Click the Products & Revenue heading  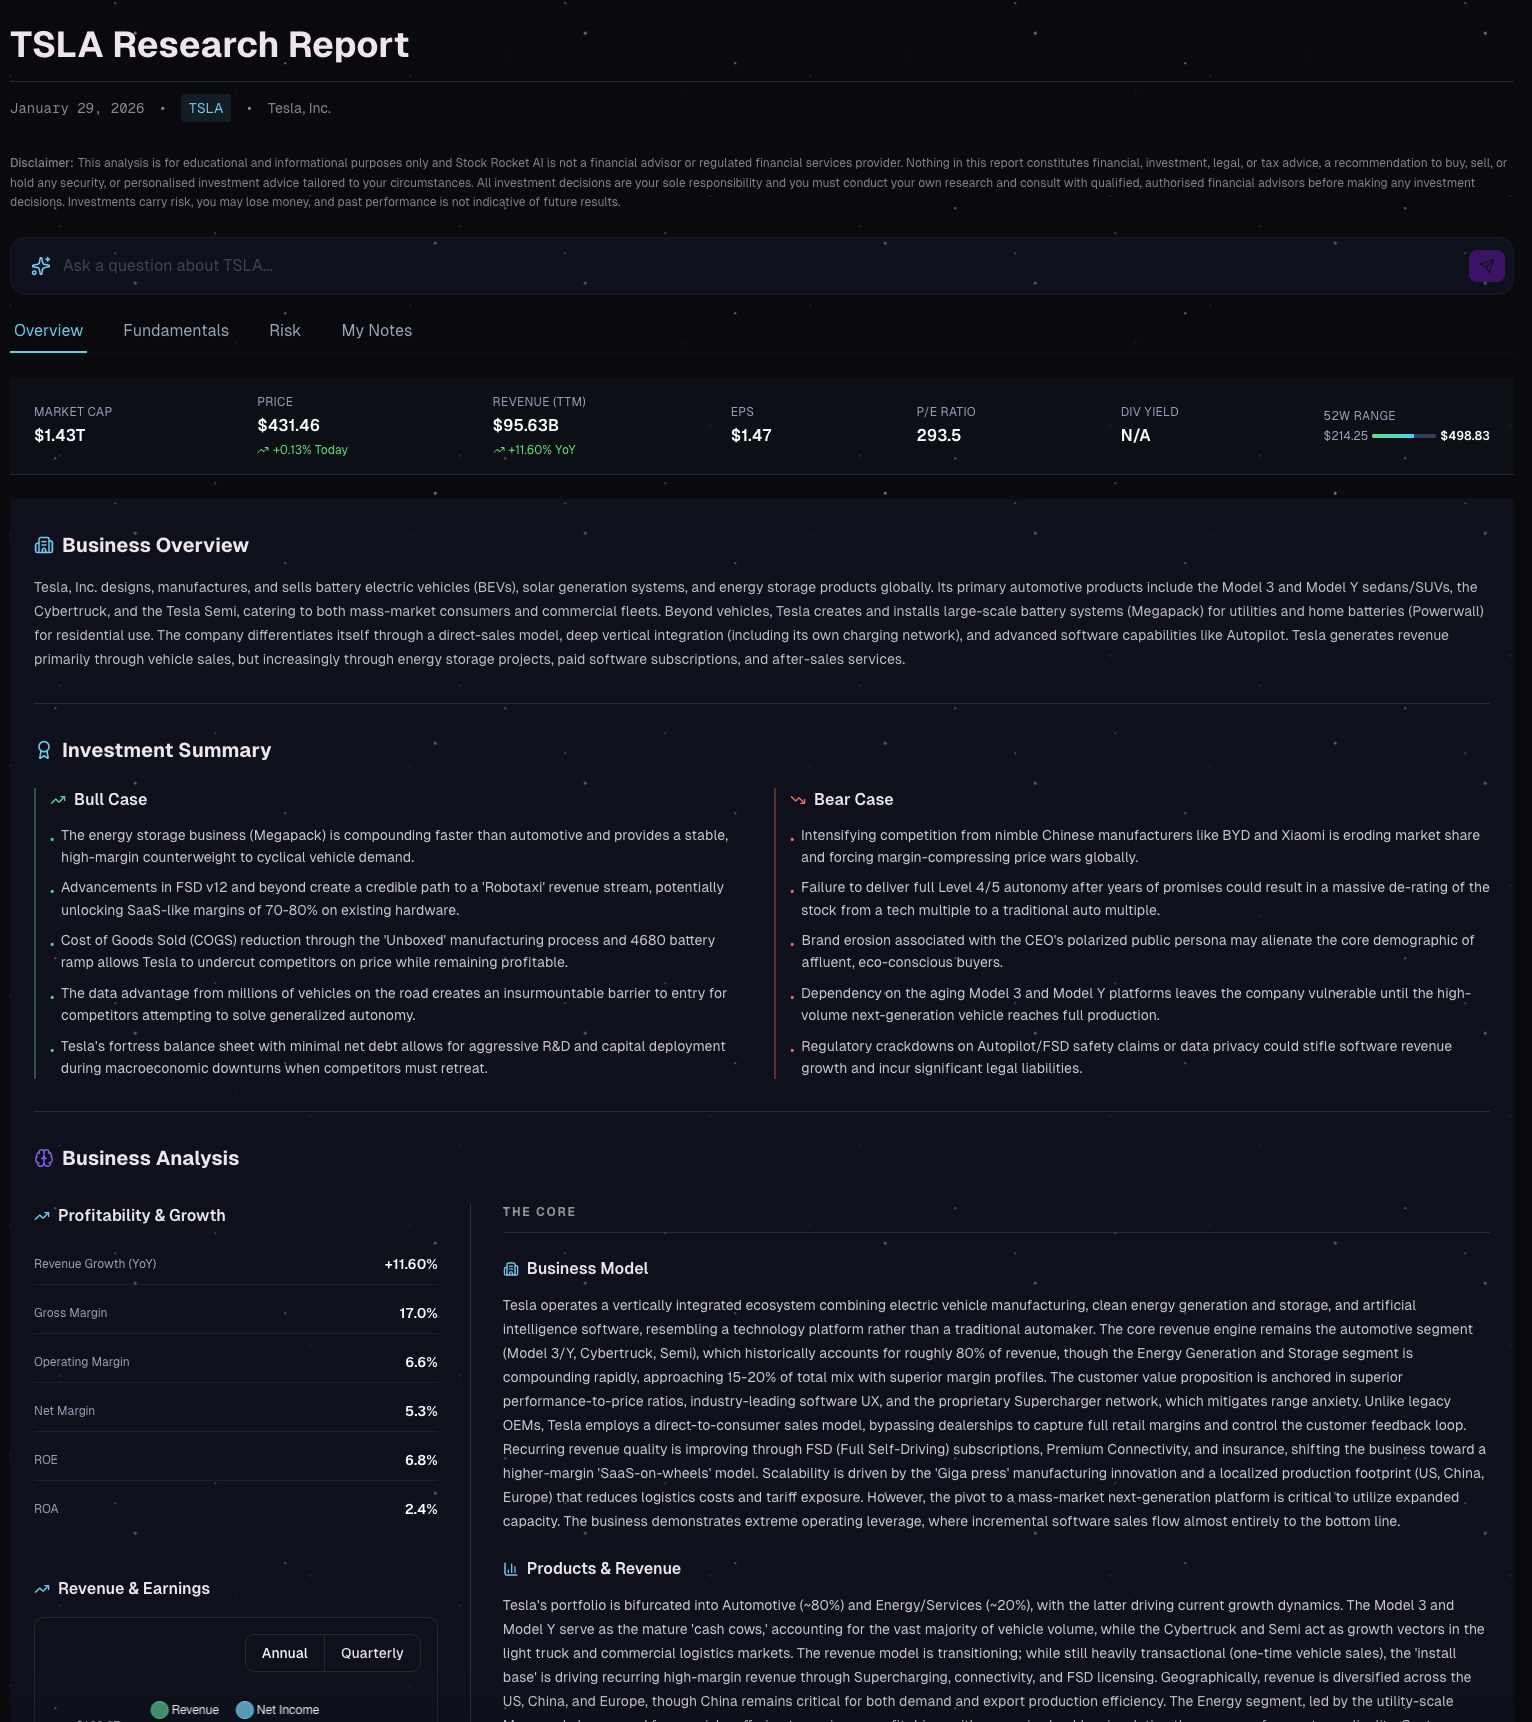604,1569
